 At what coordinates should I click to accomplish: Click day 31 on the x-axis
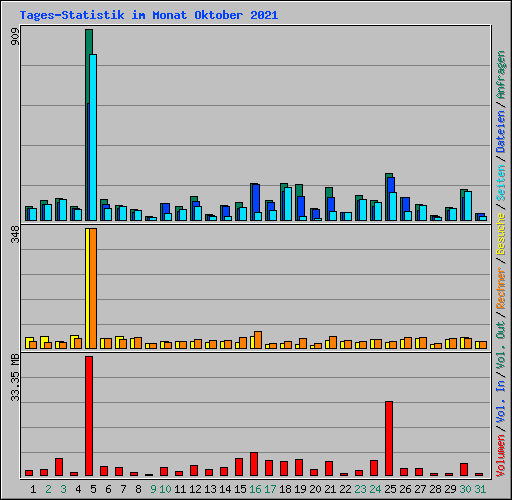pos(480,489)
